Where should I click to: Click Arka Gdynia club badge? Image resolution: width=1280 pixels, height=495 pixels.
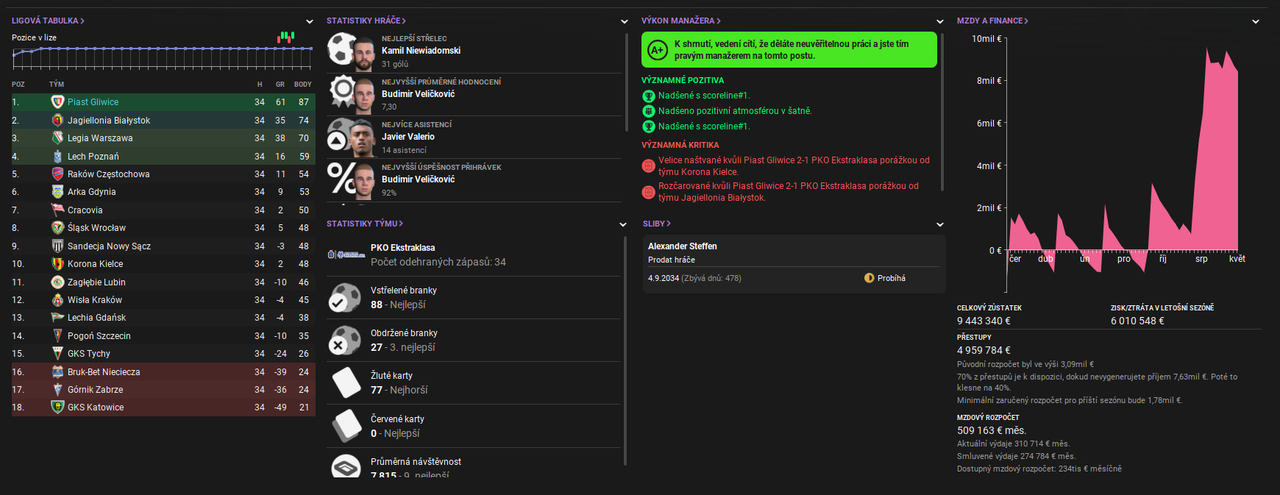[57, 192]
